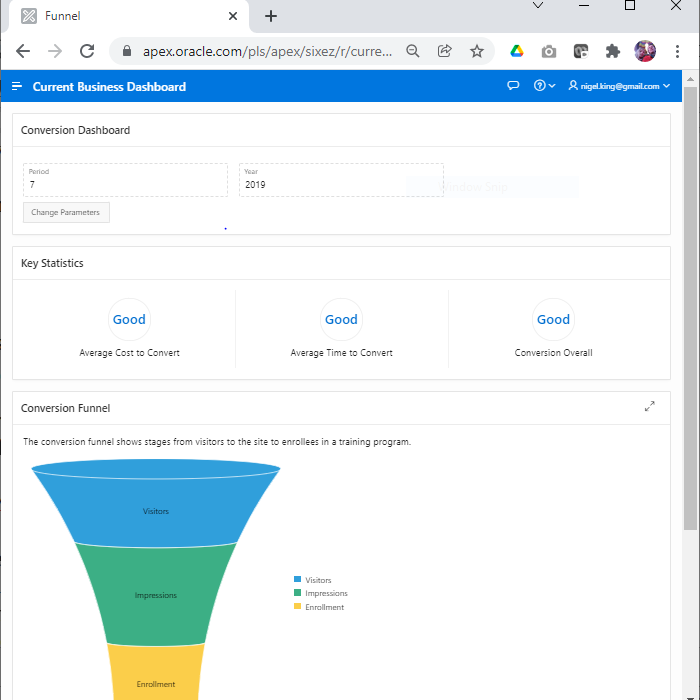
Task: Maximize the Conversion Funnel region
Action: pos(650,406)
